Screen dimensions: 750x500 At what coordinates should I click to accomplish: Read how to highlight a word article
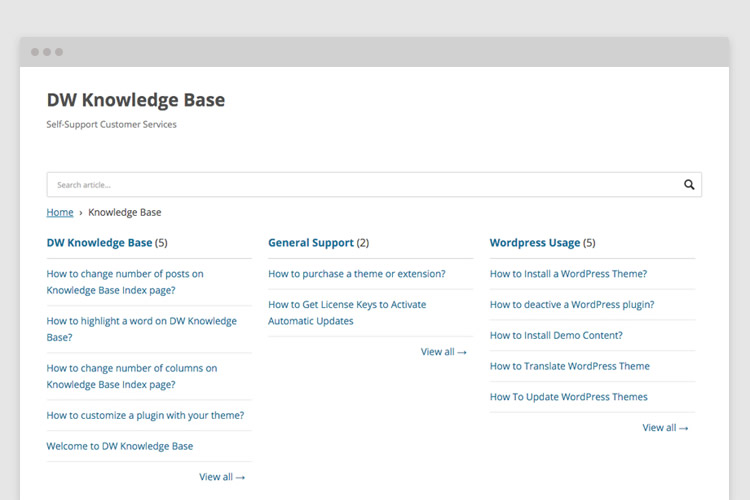[141, 329]
